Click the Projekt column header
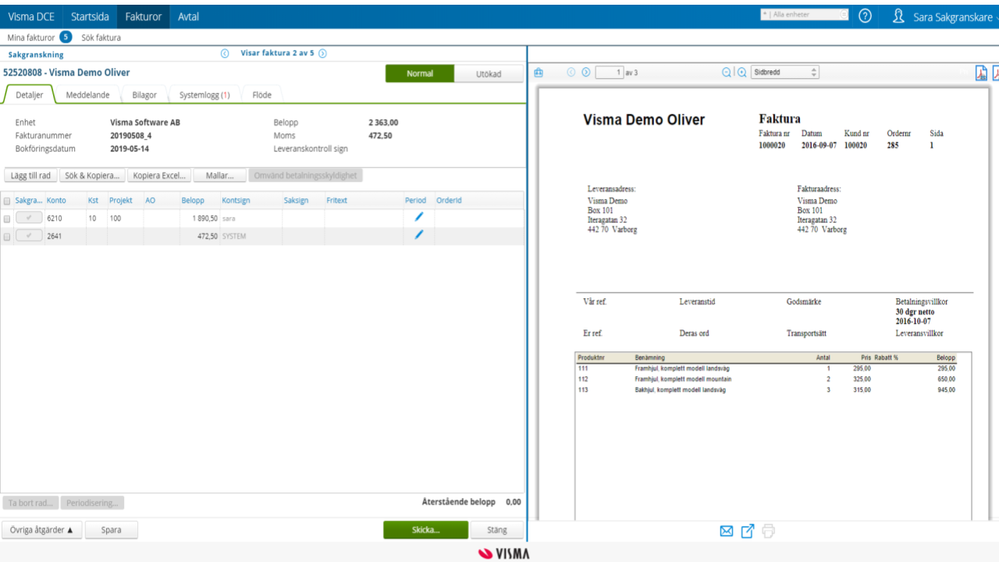 tap(120, 200)
